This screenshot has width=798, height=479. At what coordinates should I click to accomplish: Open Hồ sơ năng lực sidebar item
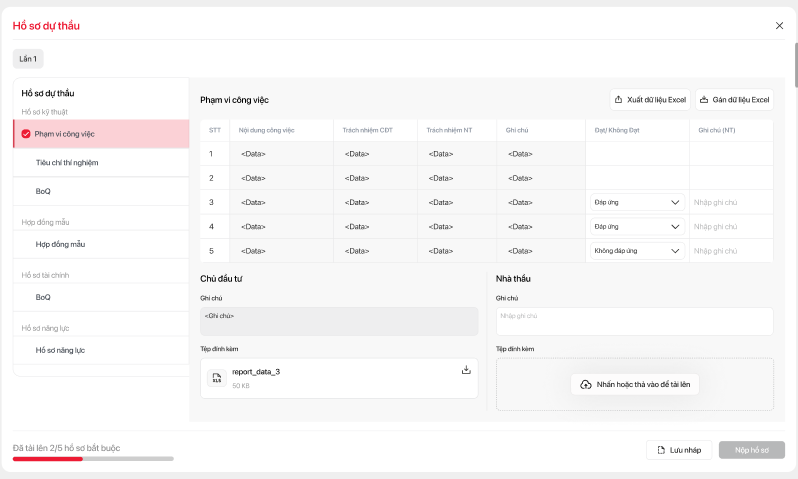point(60,350)
